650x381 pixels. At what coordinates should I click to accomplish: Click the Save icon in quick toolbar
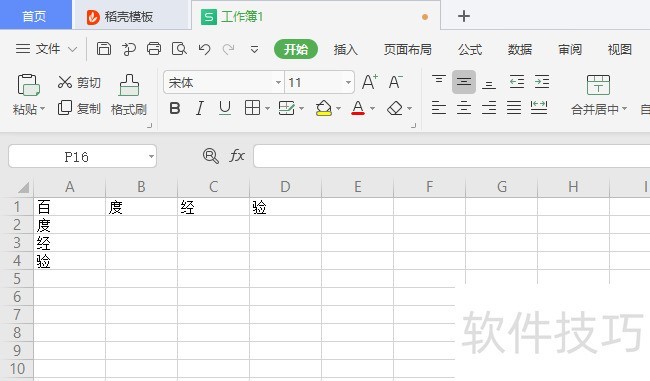coord(104,49)
